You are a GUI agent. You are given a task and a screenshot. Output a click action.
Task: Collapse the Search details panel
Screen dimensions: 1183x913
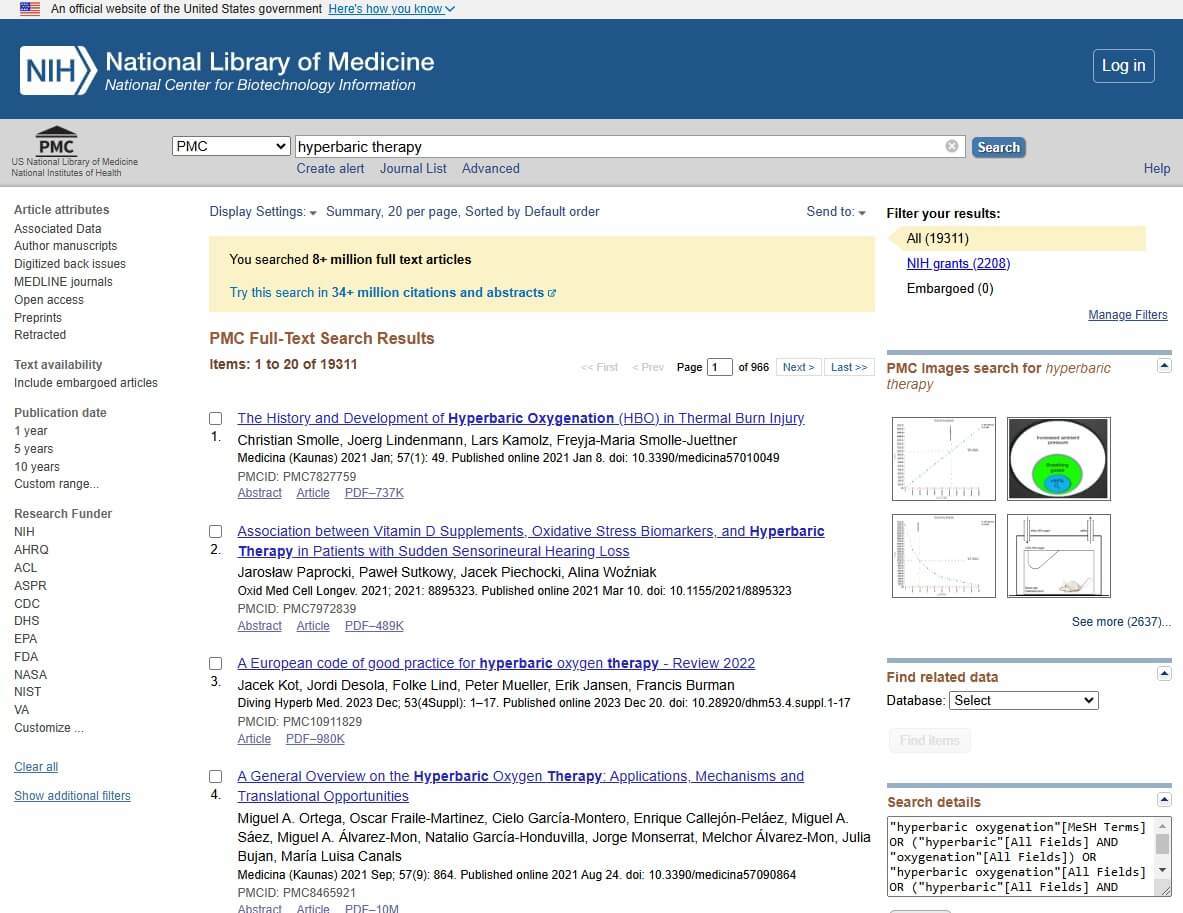pos(1163,800)
